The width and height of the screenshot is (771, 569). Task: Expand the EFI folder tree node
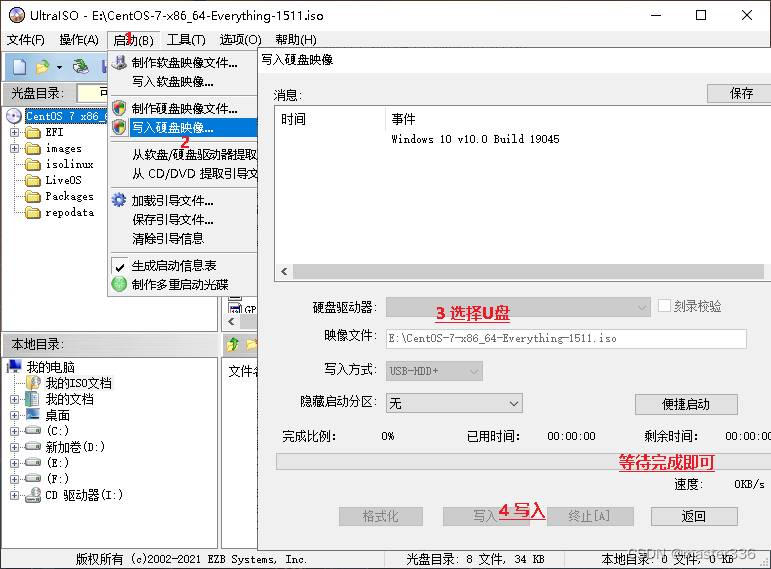pyautogui.click(x=14, y=133)
